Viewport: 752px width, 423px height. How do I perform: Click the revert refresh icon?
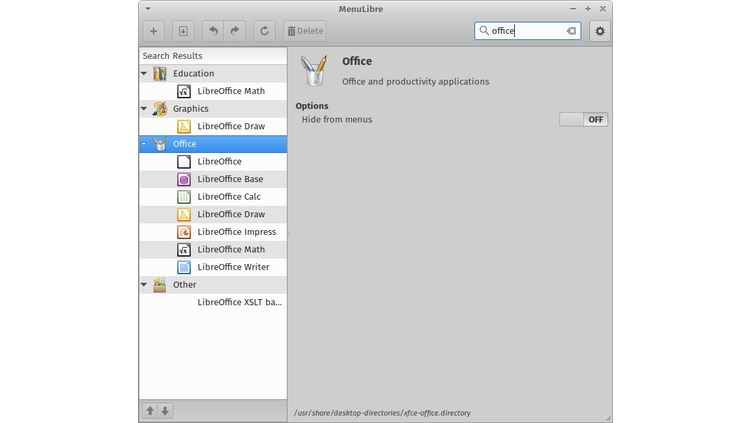(x=265, y=31)
